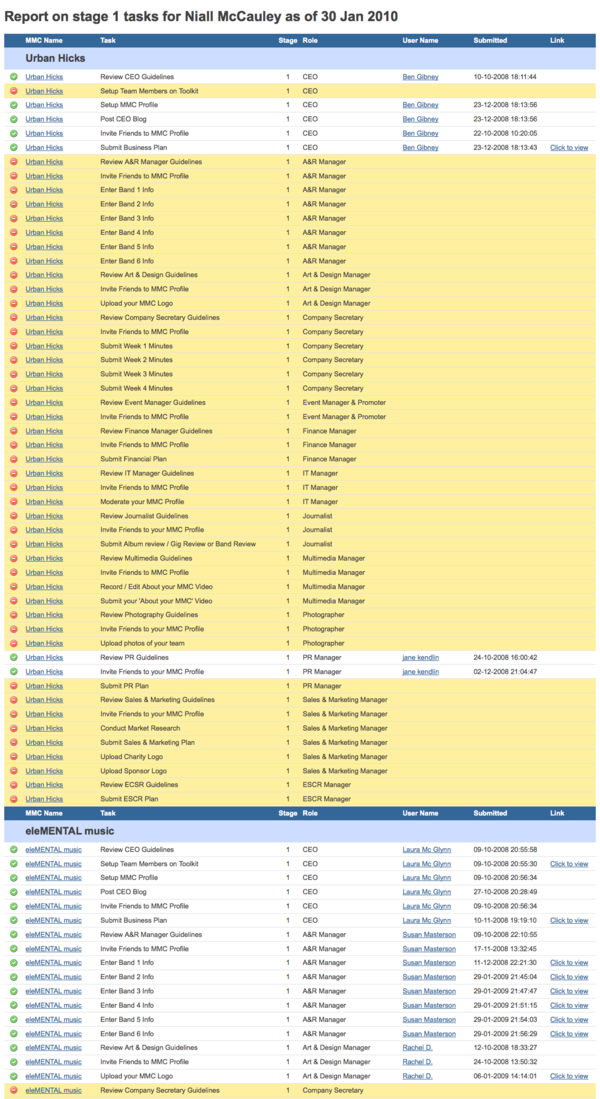Open Ben Gibney link in Urban Hicks Review CEO Guidelines row
Screen dimensions: 600x1099
pyautogui.click(x=421, y=76)
